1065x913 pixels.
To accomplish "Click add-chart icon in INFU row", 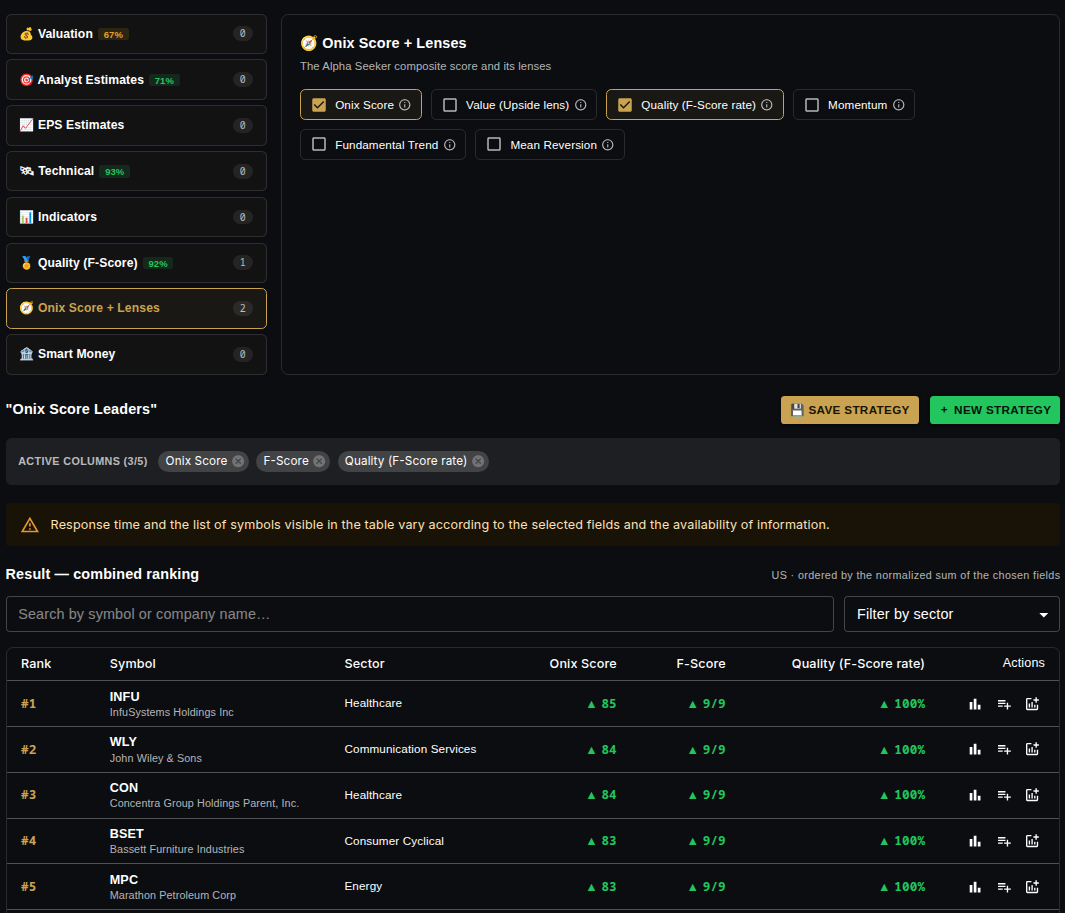I will (x=1032, y=704).
